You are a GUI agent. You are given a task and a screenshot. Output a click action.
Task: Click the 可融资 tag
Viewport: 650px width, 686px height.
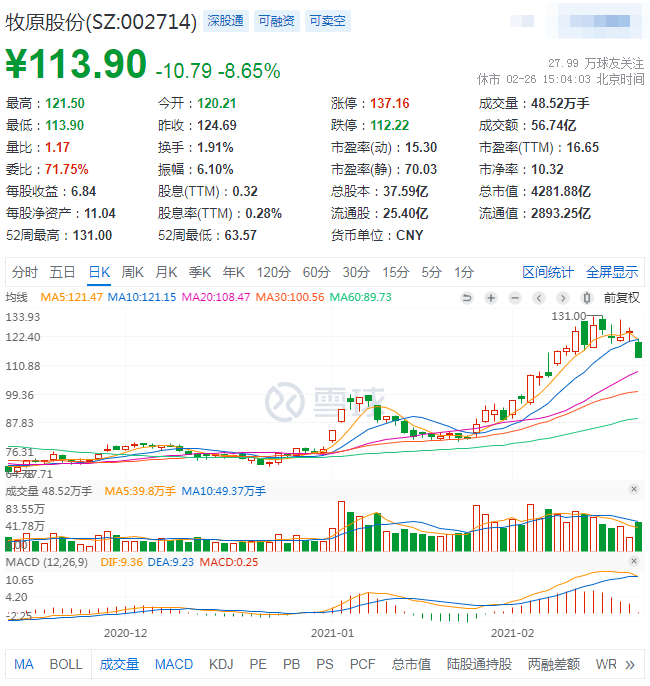click(x=276, y=21)
